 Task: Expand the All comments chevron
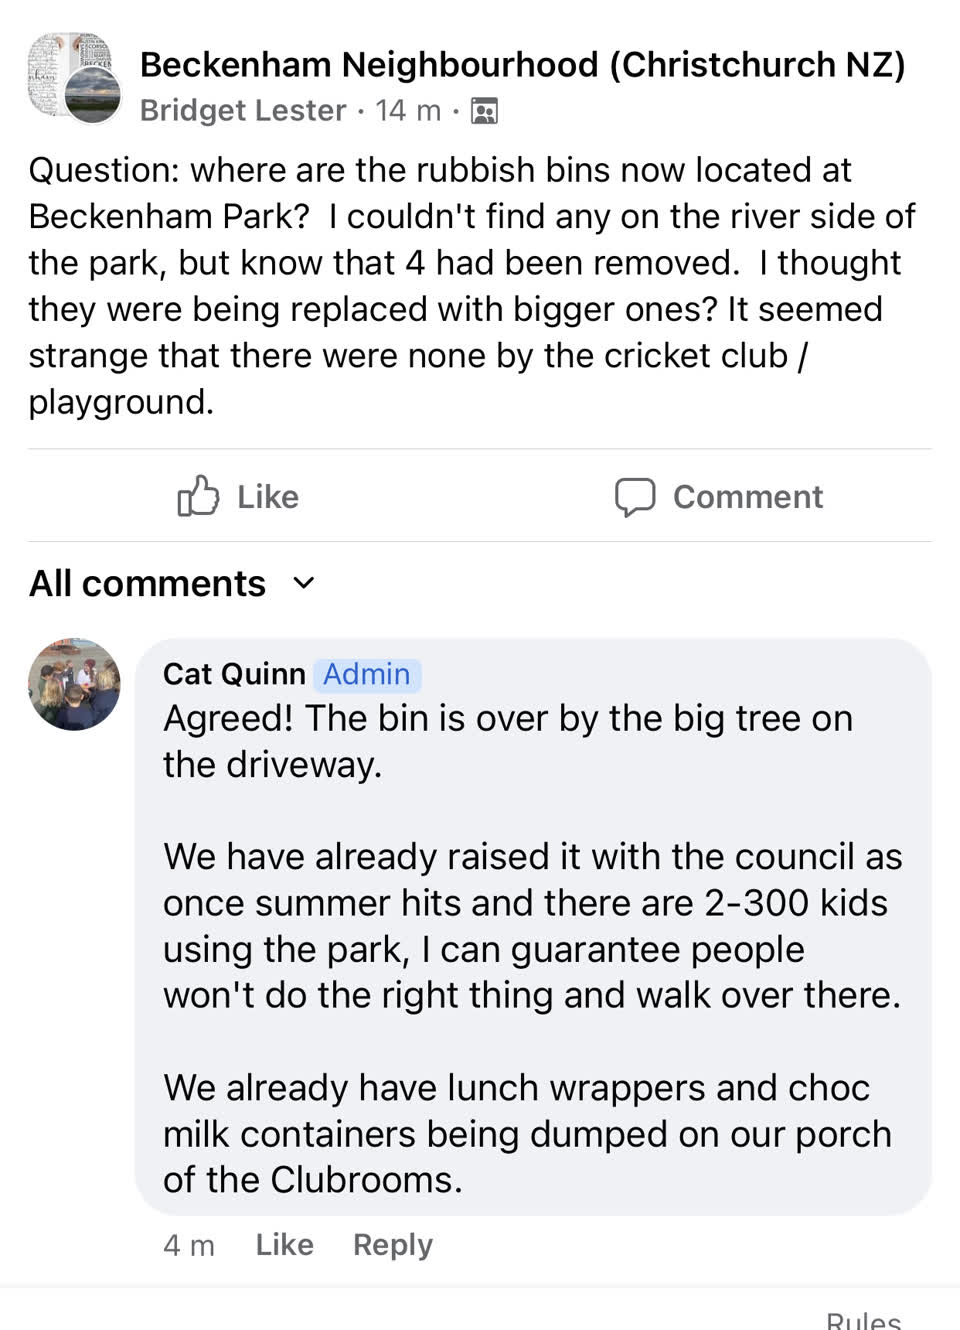(x=304, y=583)
